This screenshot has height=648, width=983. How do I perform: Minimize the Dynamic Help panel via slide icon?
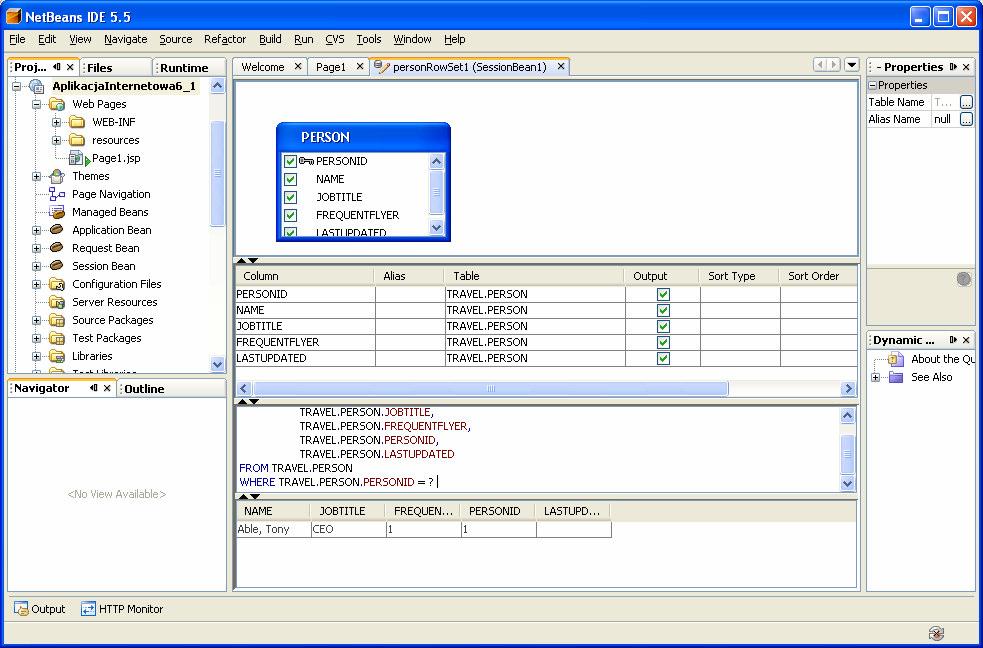point(953,340)
